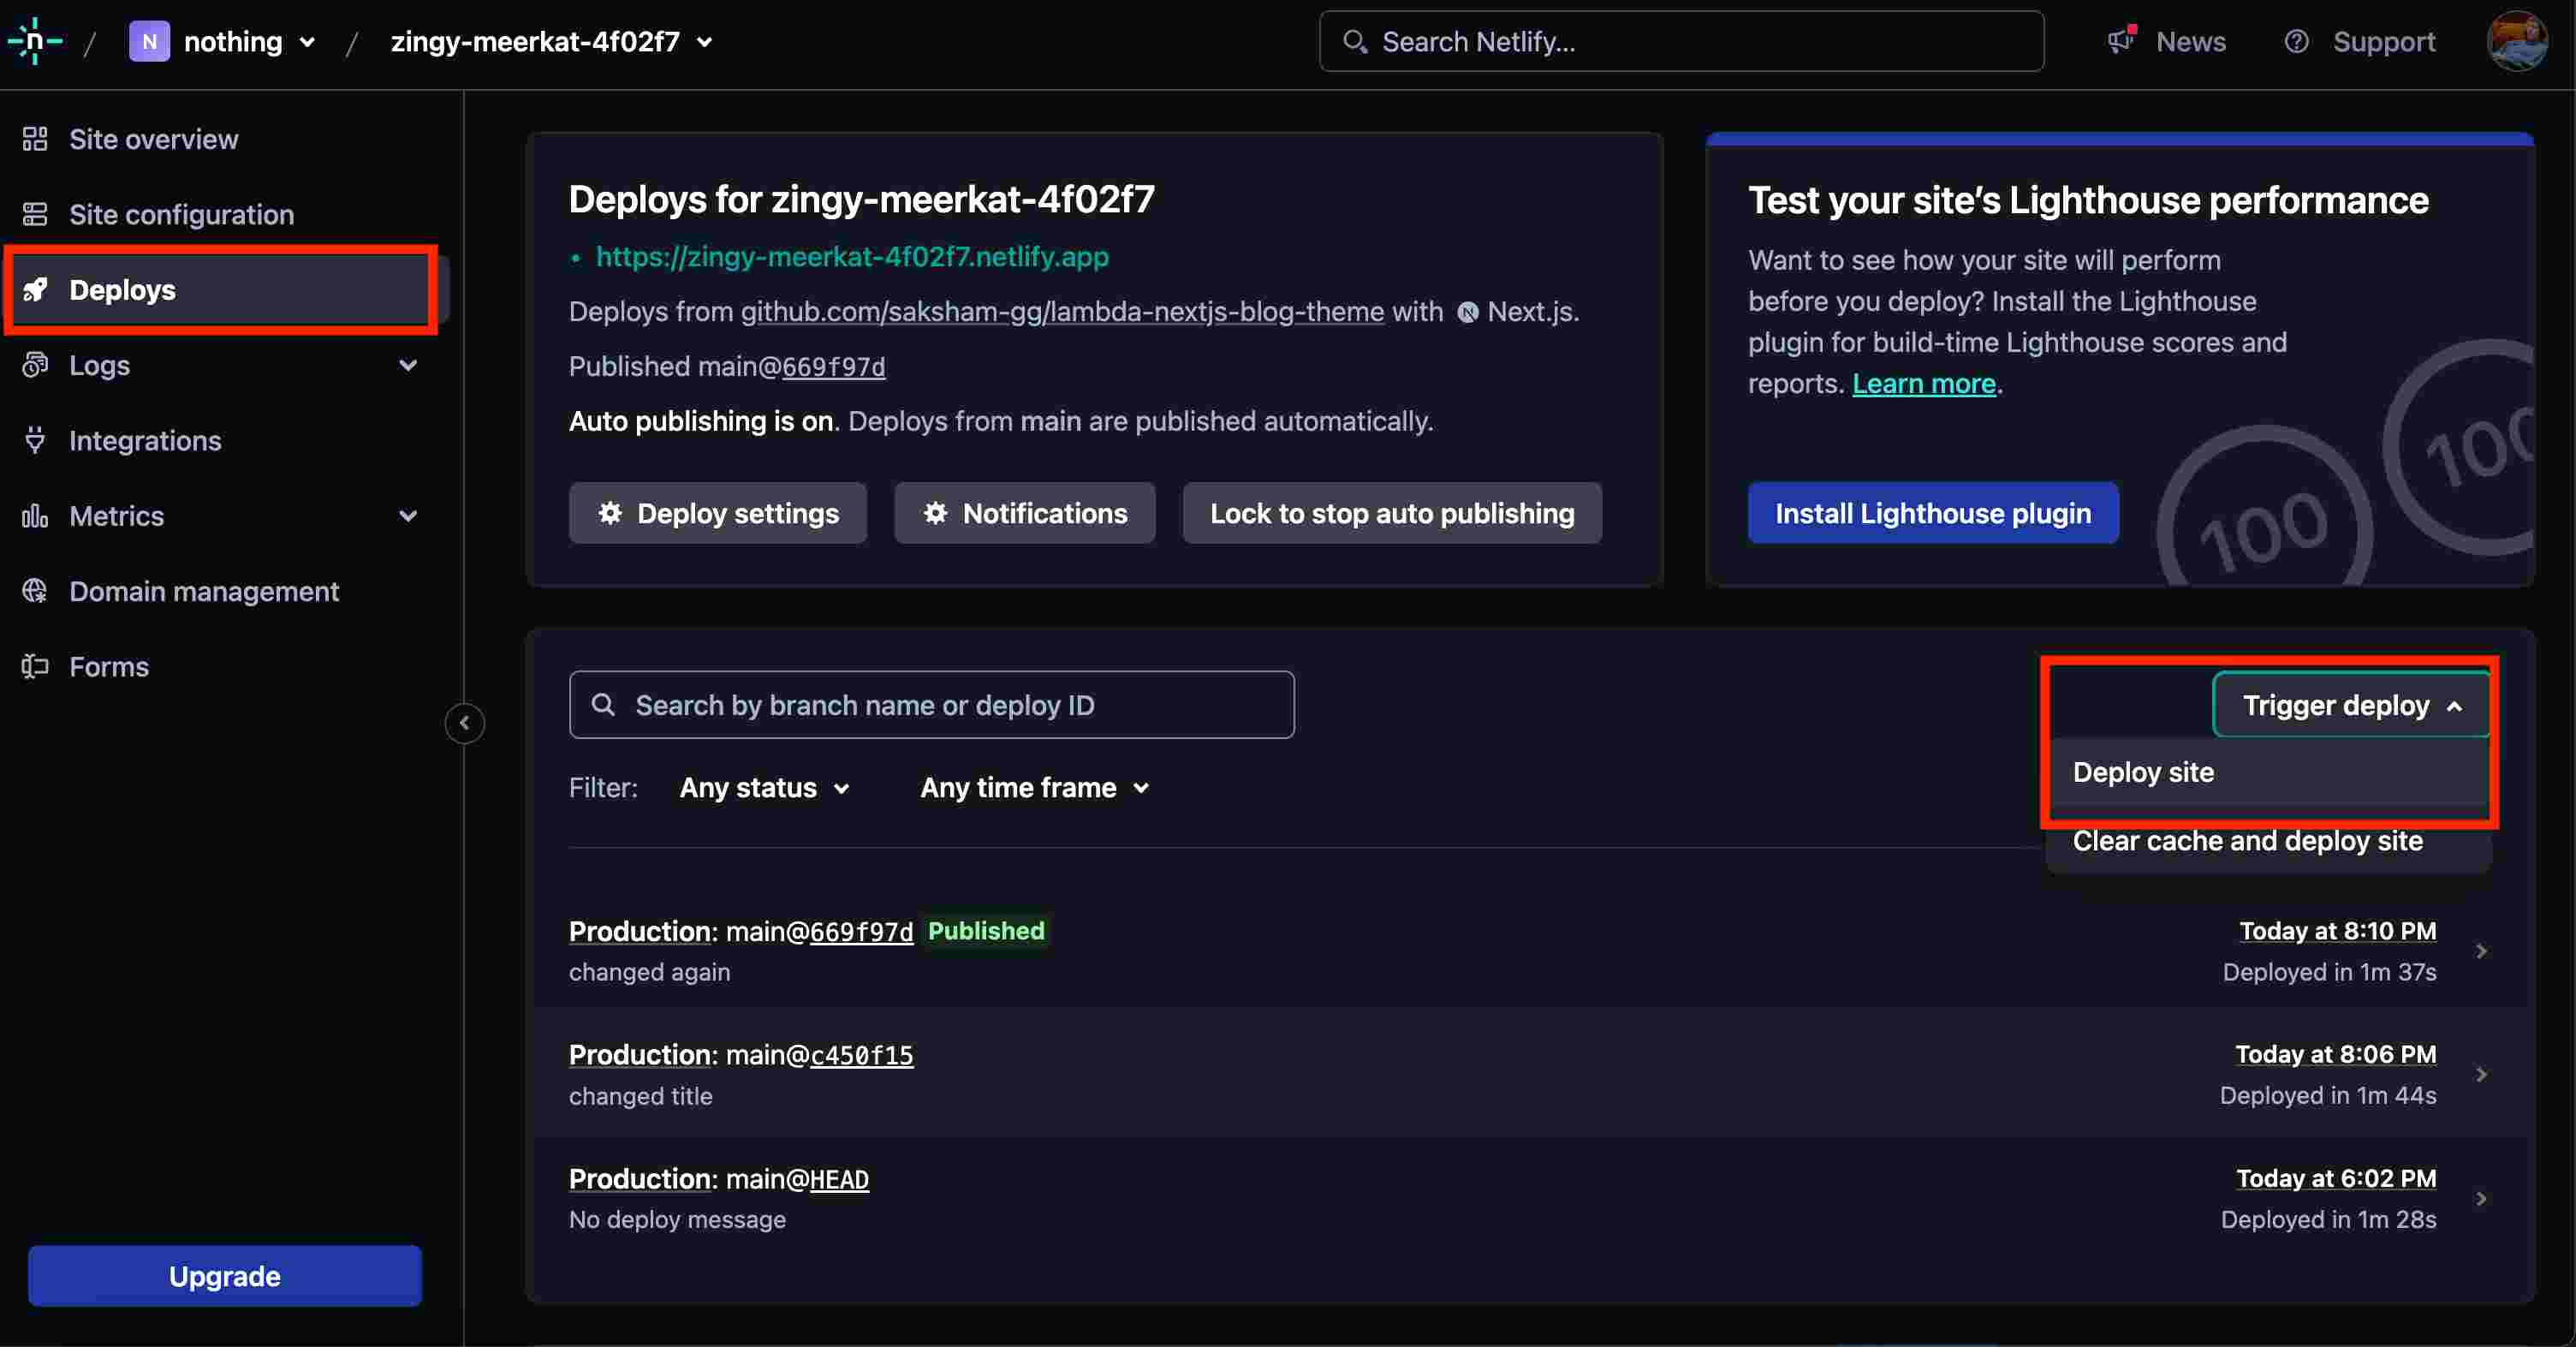2576x1347 pixels.
Task: Click the Integrations plug icon
Action: 35,440
